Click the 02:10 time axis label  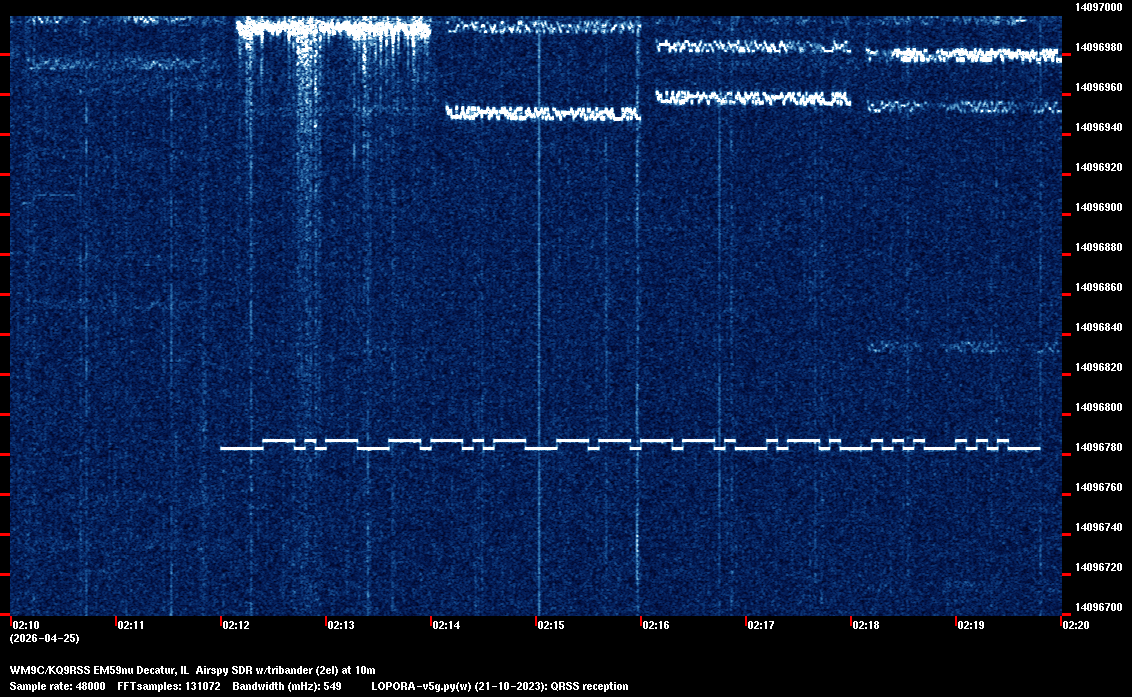24,625
